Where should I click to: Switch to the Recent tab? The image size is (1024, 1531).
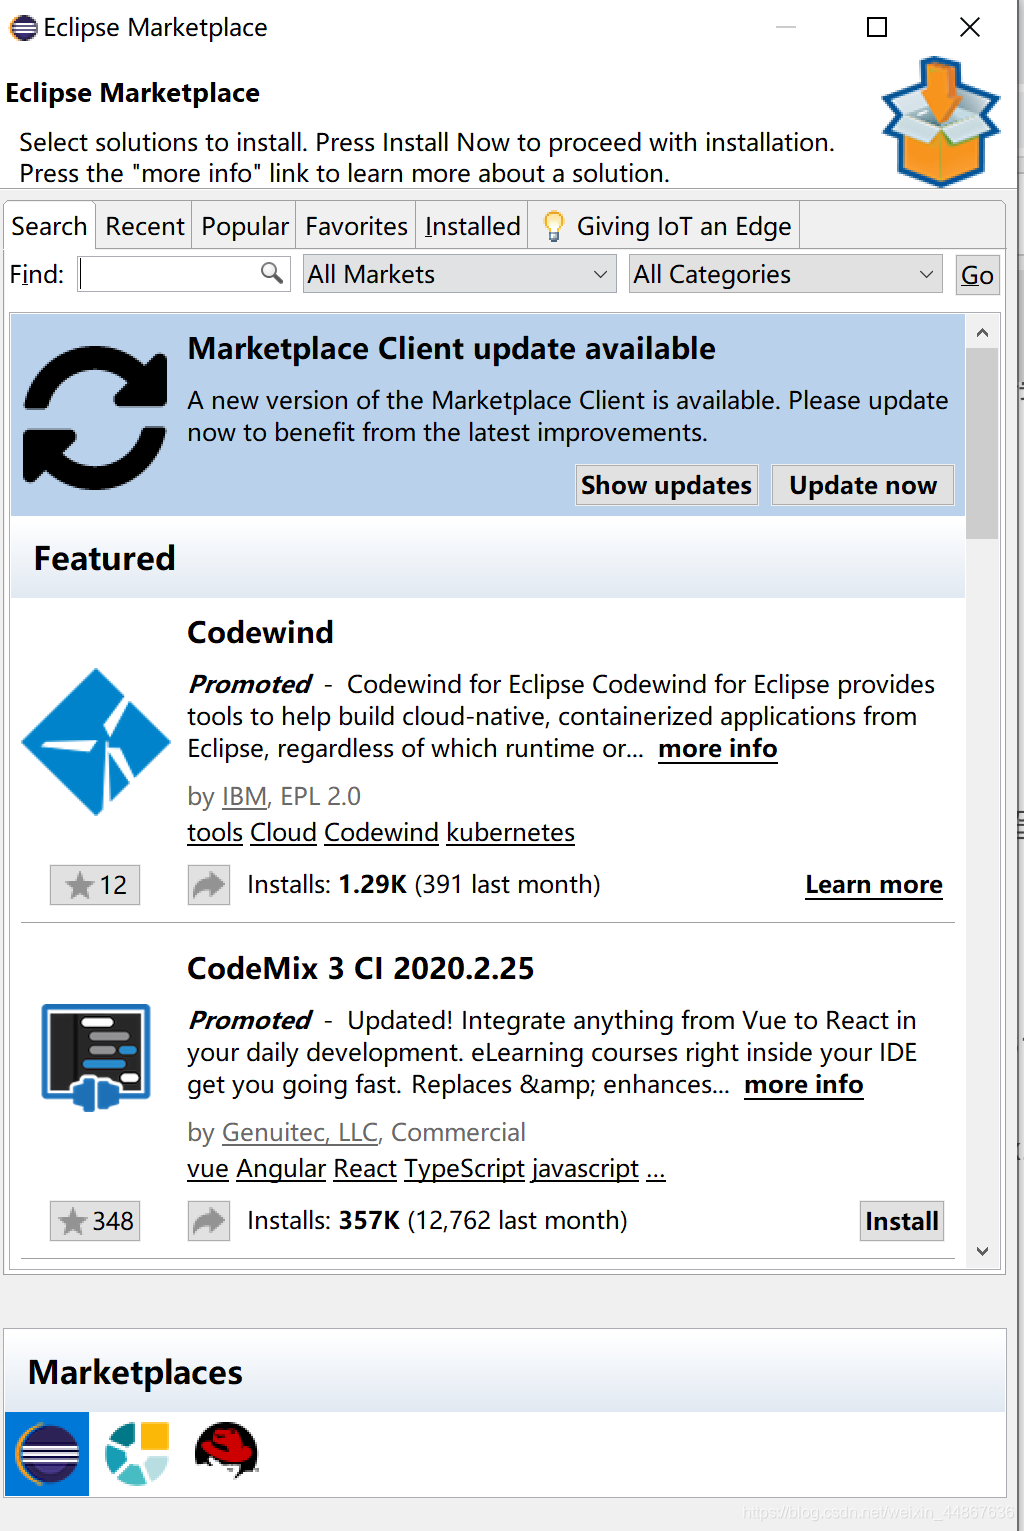pyautogui.click(x=145, y=226)
